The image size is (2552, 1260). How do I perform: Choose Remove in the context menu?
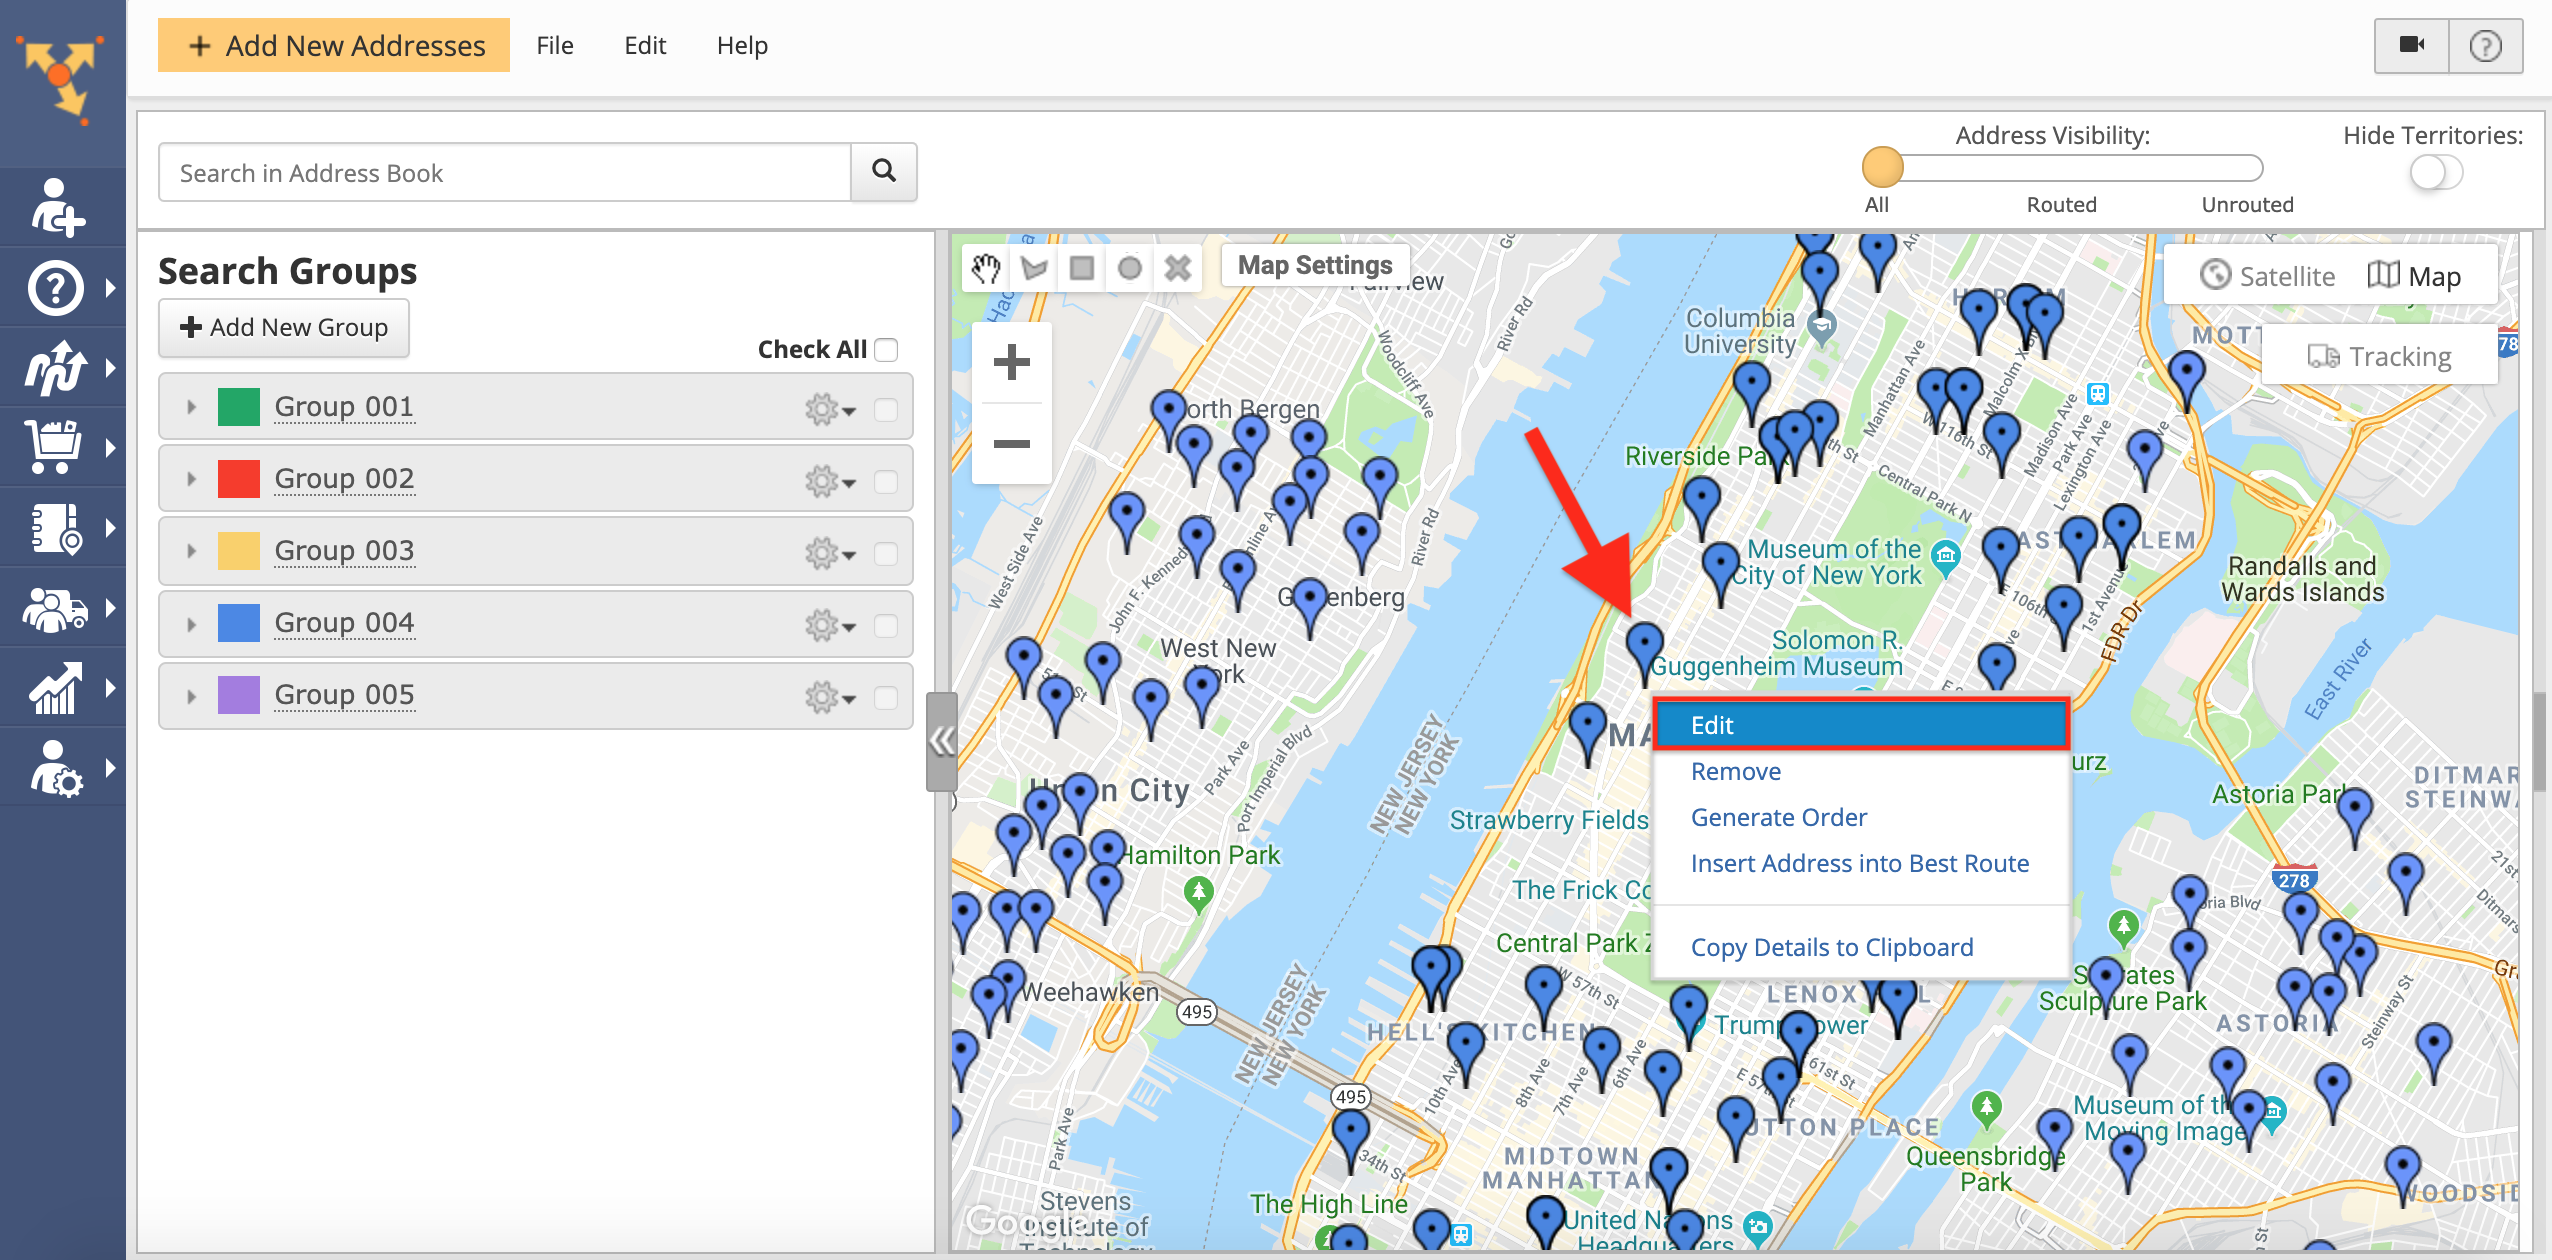[1736, 771]
